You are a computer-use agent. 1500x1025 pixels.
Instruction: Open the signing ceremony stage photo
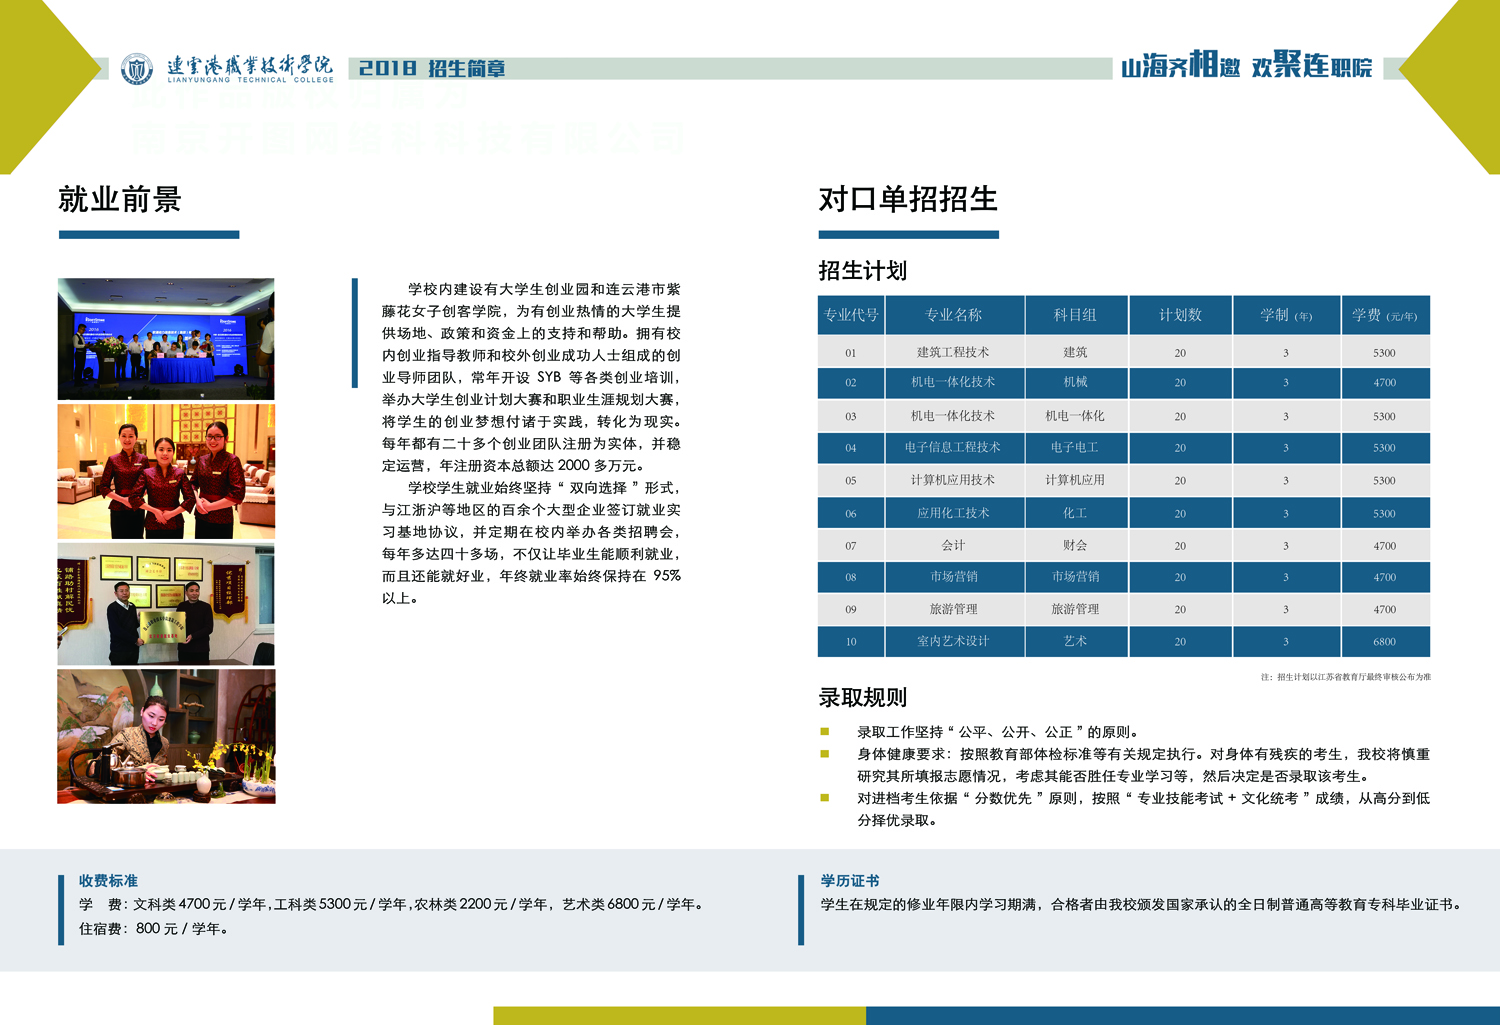[166, 339]
